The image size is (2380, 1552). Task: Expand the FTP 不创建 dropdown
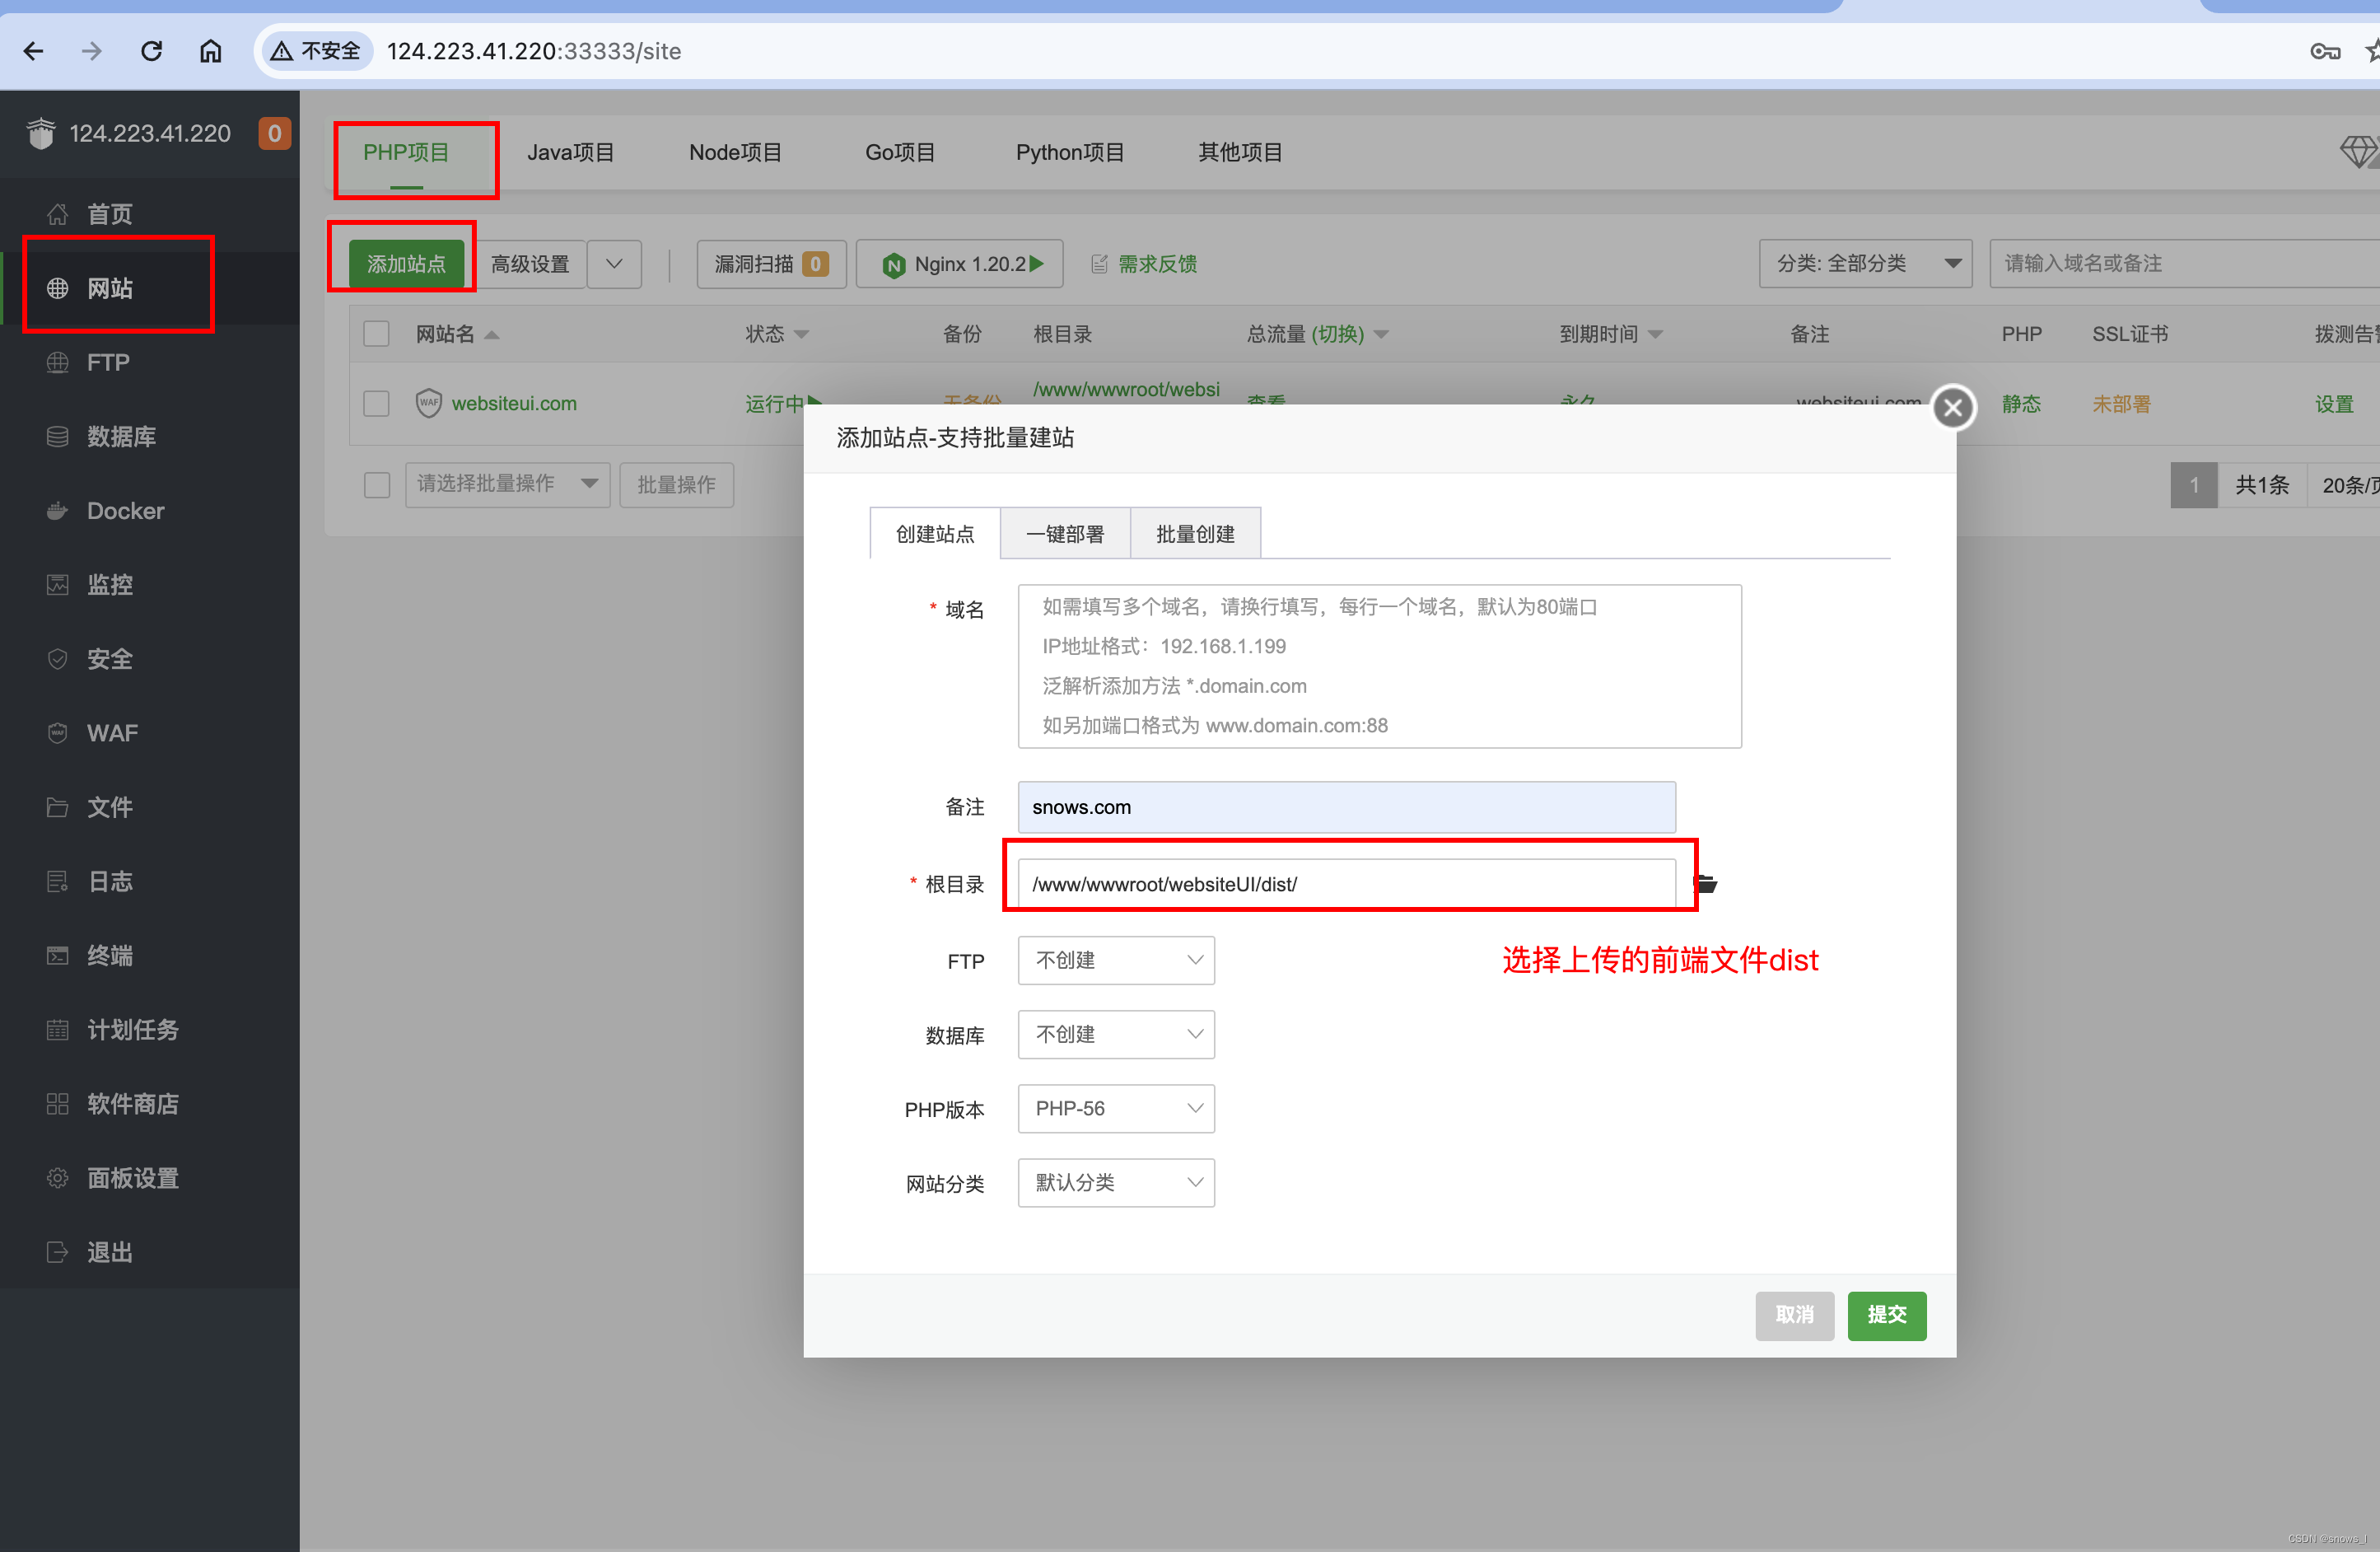1116,960
